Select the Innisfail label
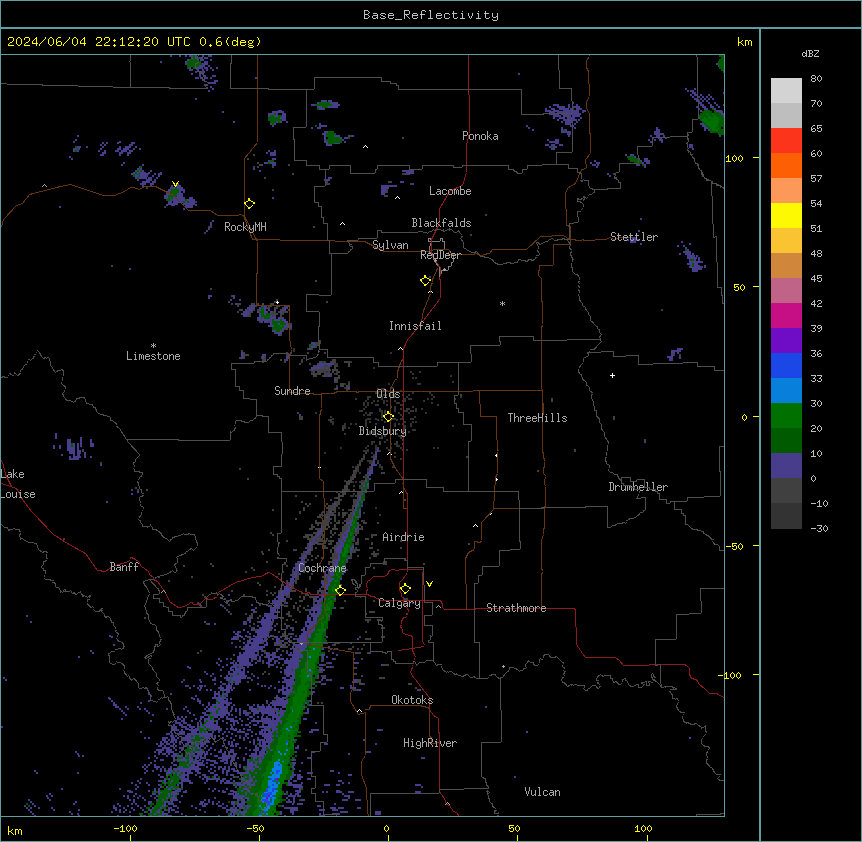 [x=415, y=326]
